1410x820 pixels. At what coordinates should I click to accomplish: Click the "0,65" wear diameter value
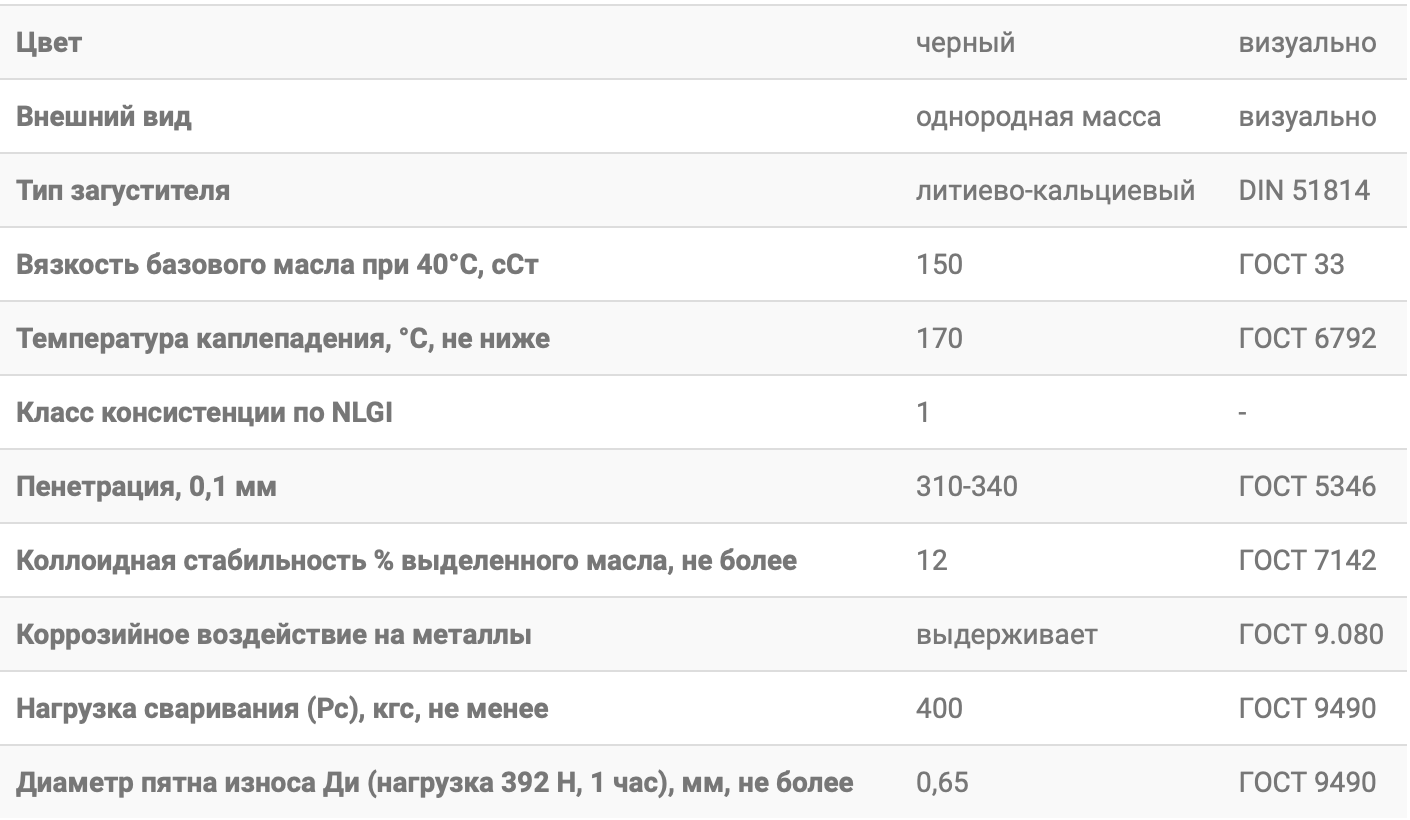pos(942,782)
